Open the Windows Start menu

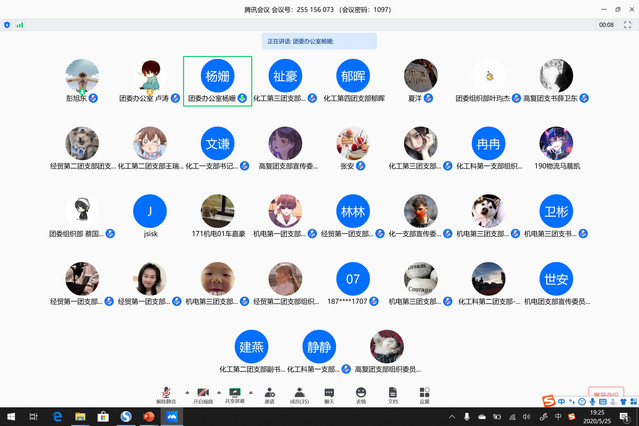11,417
